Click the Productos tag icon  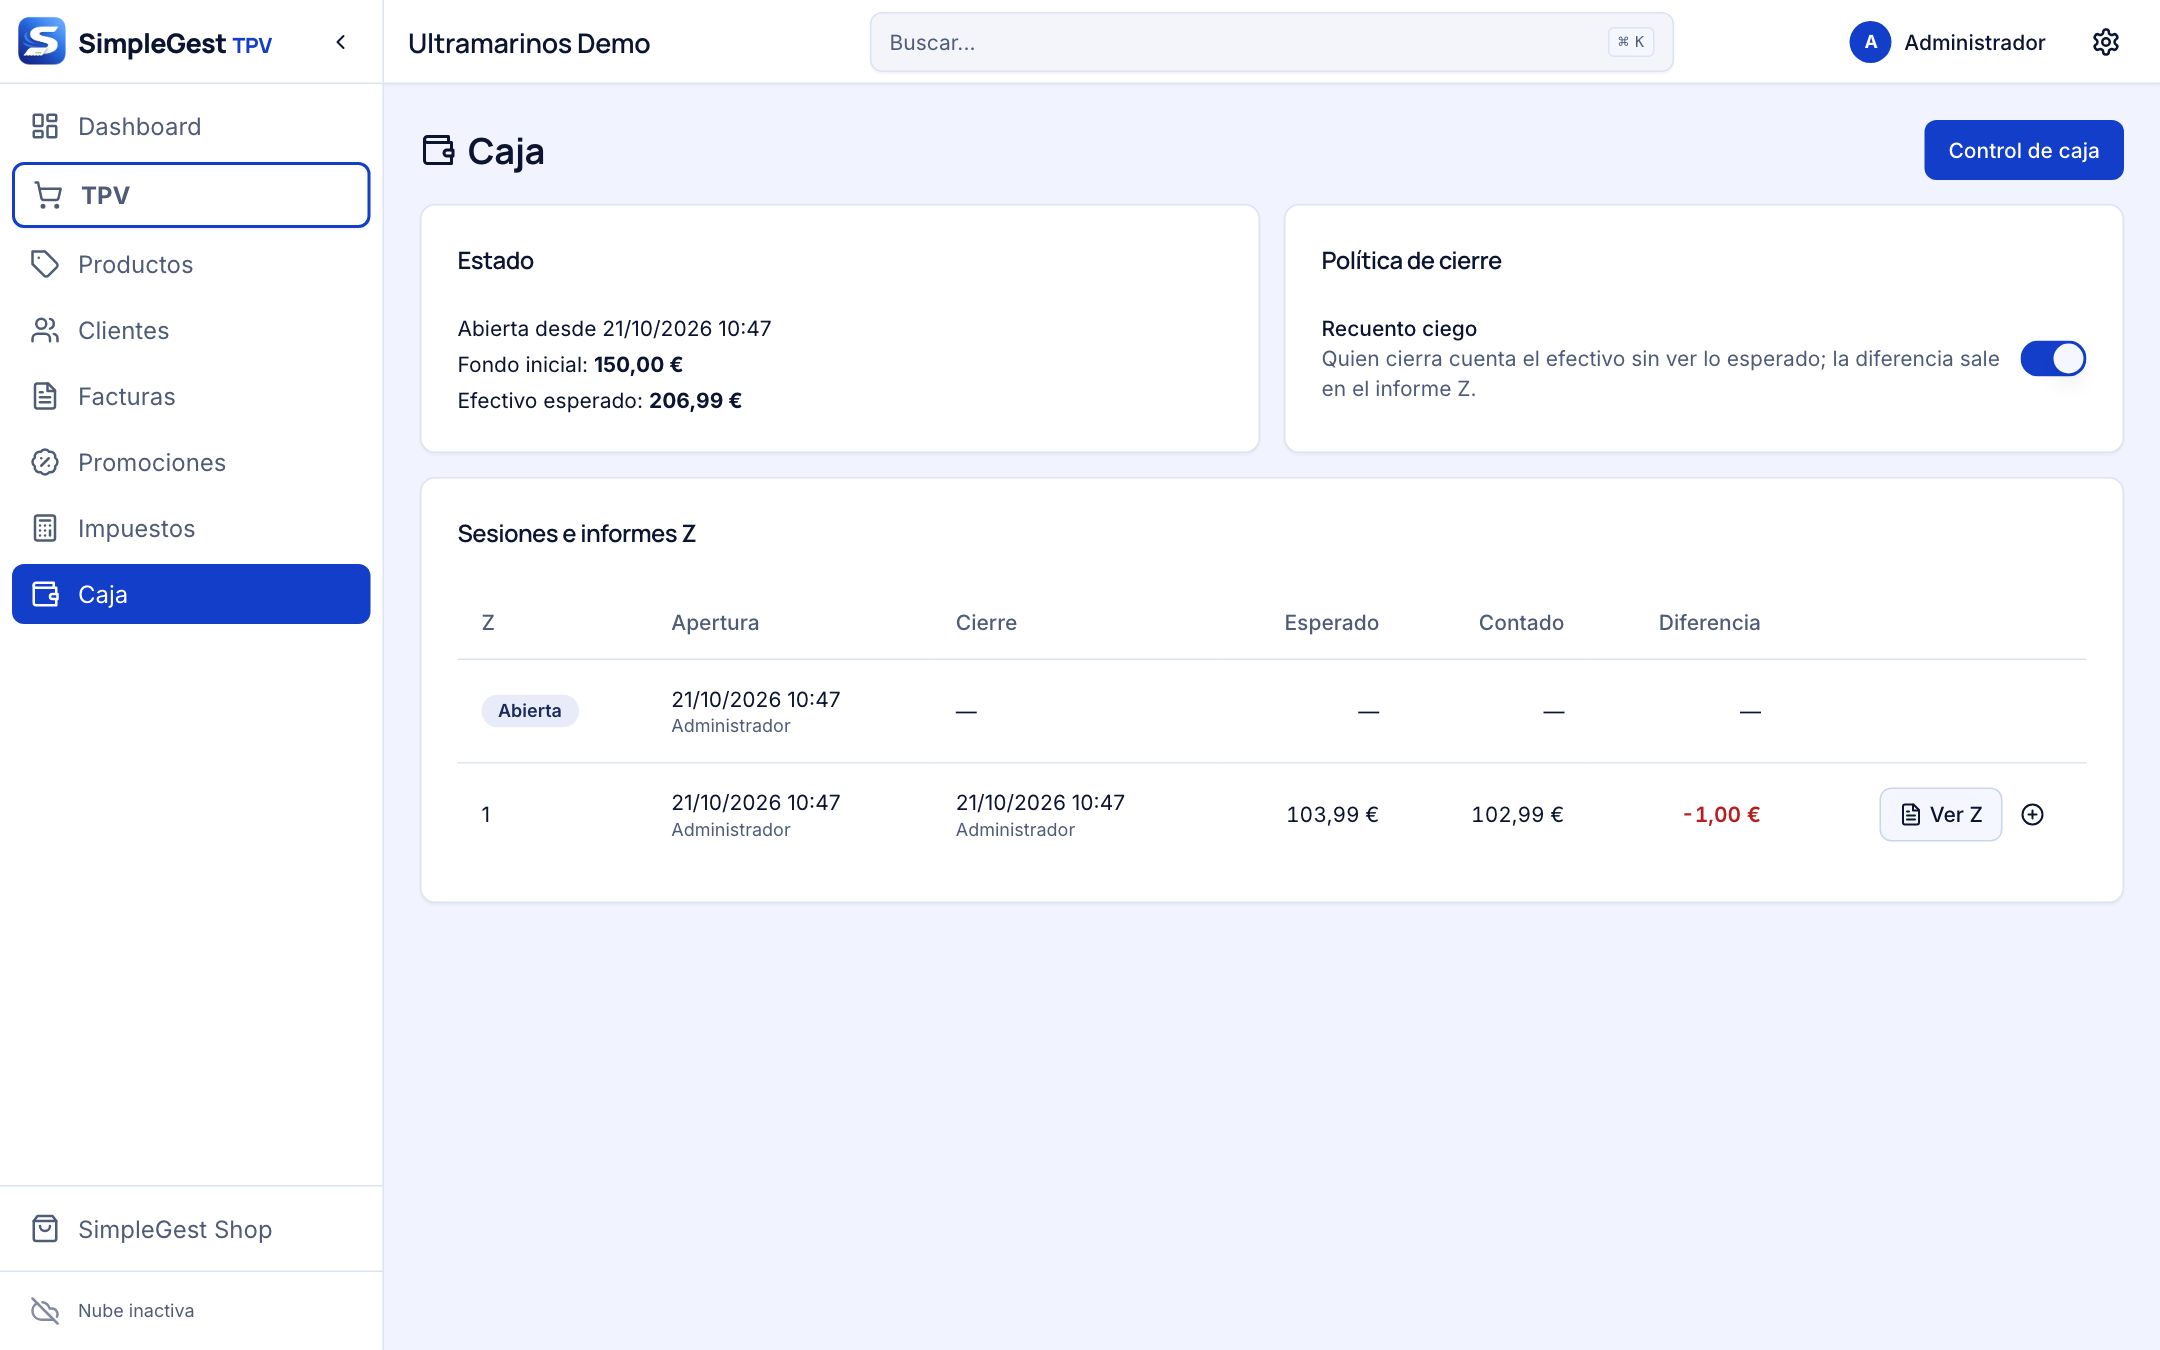(x=45, y=264)
